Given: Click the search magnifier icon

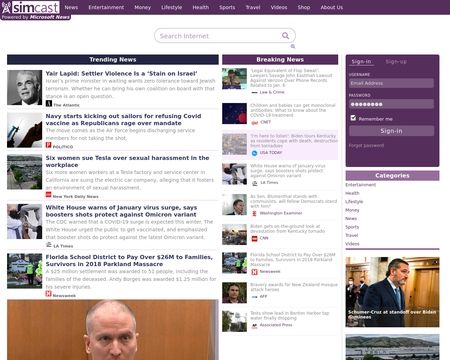Looking at the screenshot, I should [285, 35].
